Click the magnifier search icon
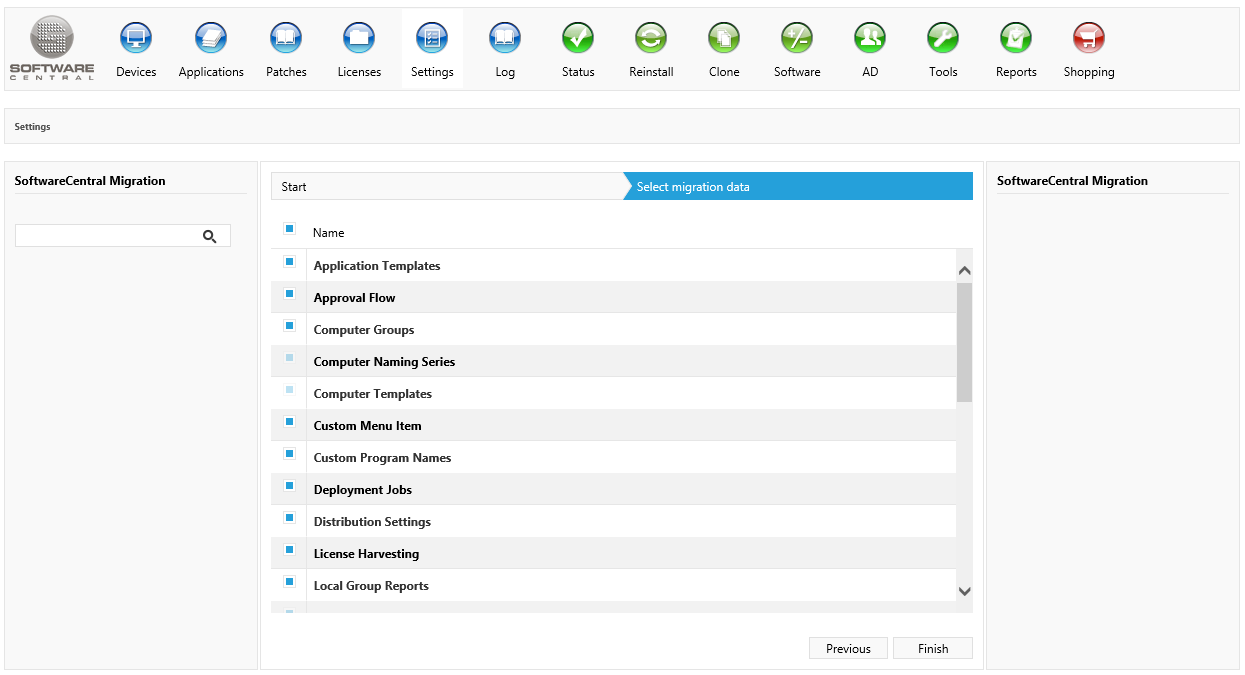 click(210, 236)
